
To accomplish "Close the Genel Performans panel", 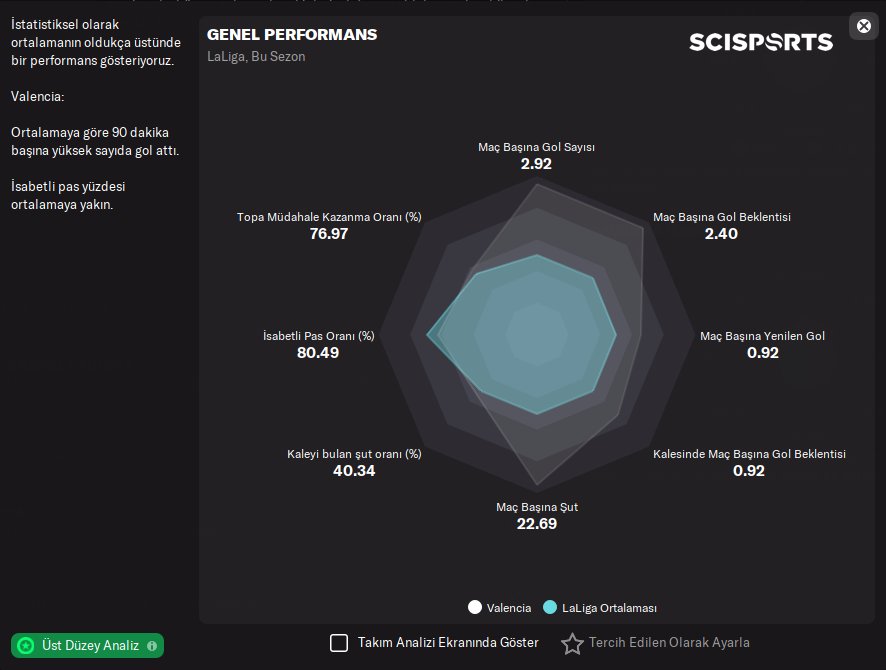I will coord(864,26).
